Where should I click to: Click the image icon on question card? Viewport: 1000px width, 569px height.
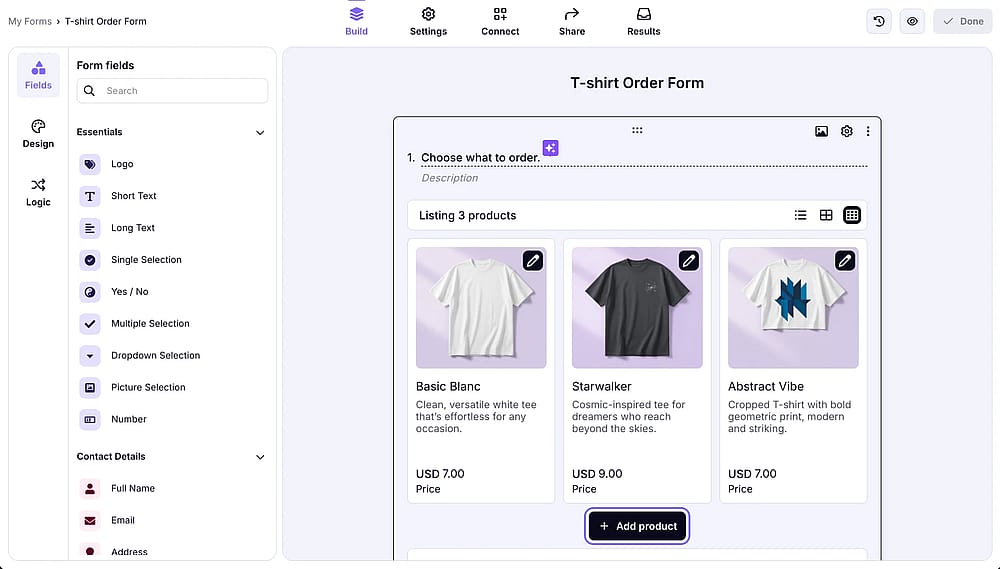[821, 131]
